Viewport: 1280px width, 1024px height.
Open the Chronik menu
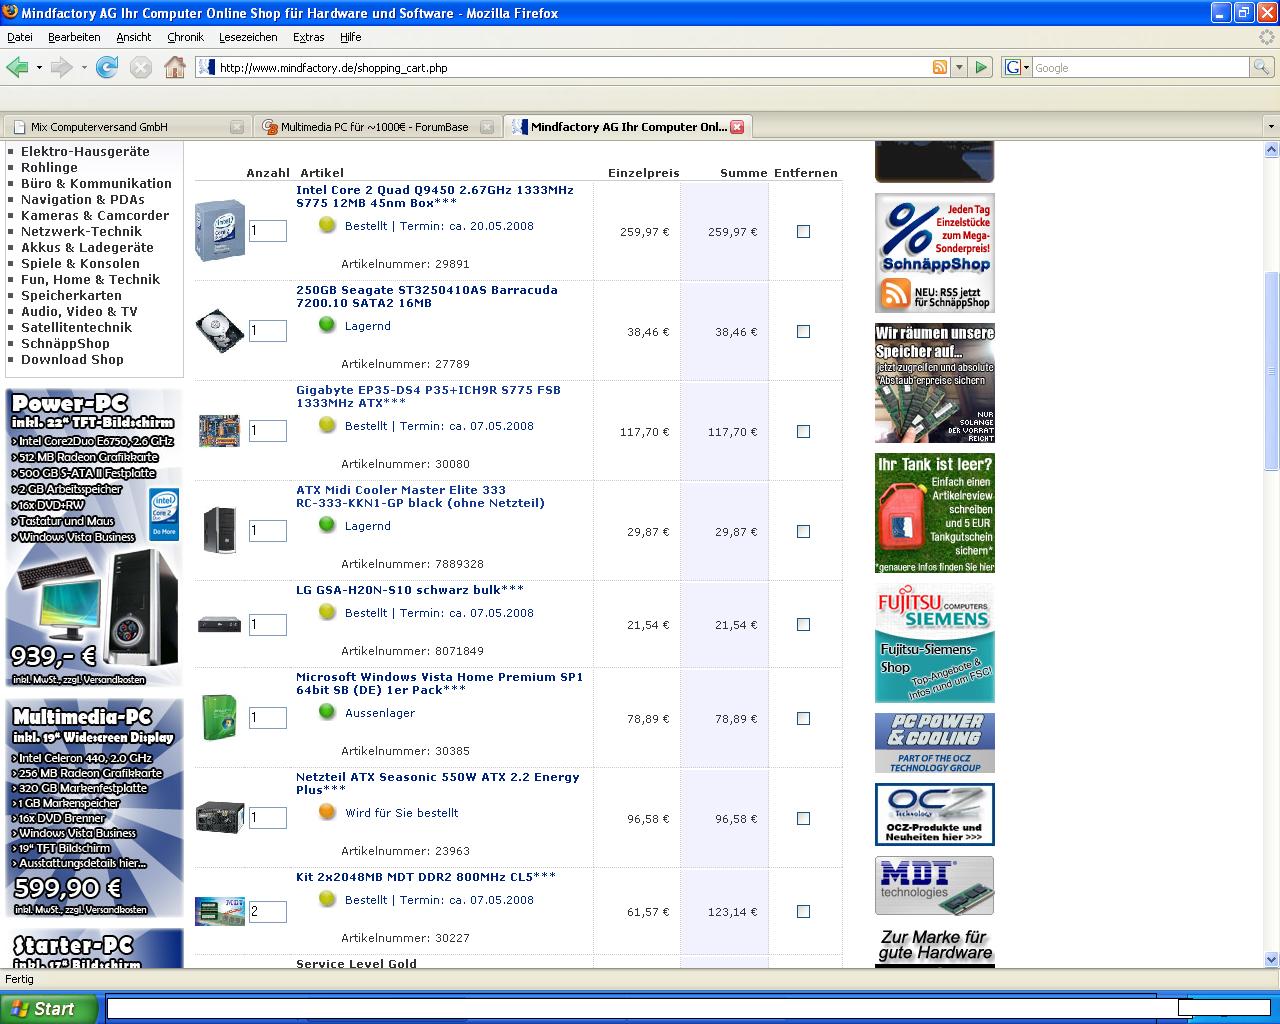coord(185,37)
